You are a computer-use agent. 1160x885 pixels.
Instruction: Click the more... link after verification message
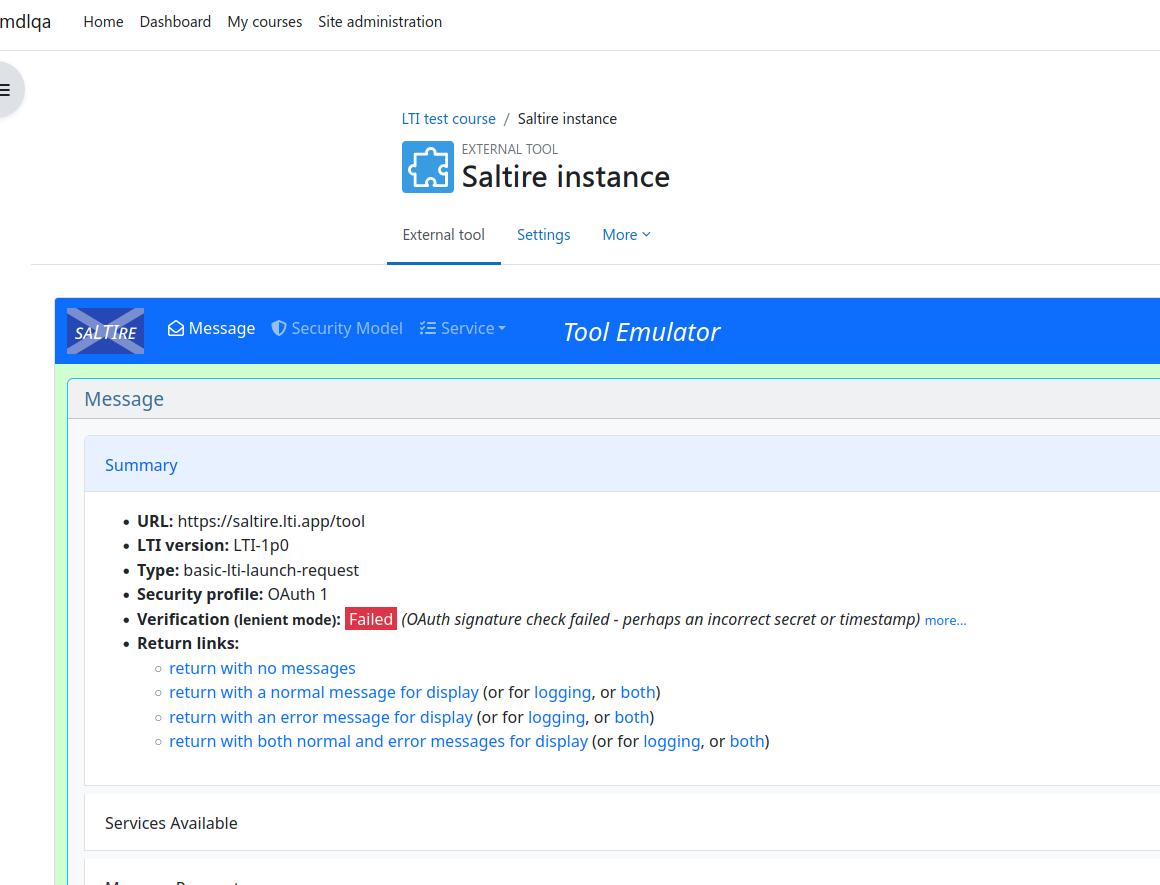pyautogui.click(x=945, y=620)
